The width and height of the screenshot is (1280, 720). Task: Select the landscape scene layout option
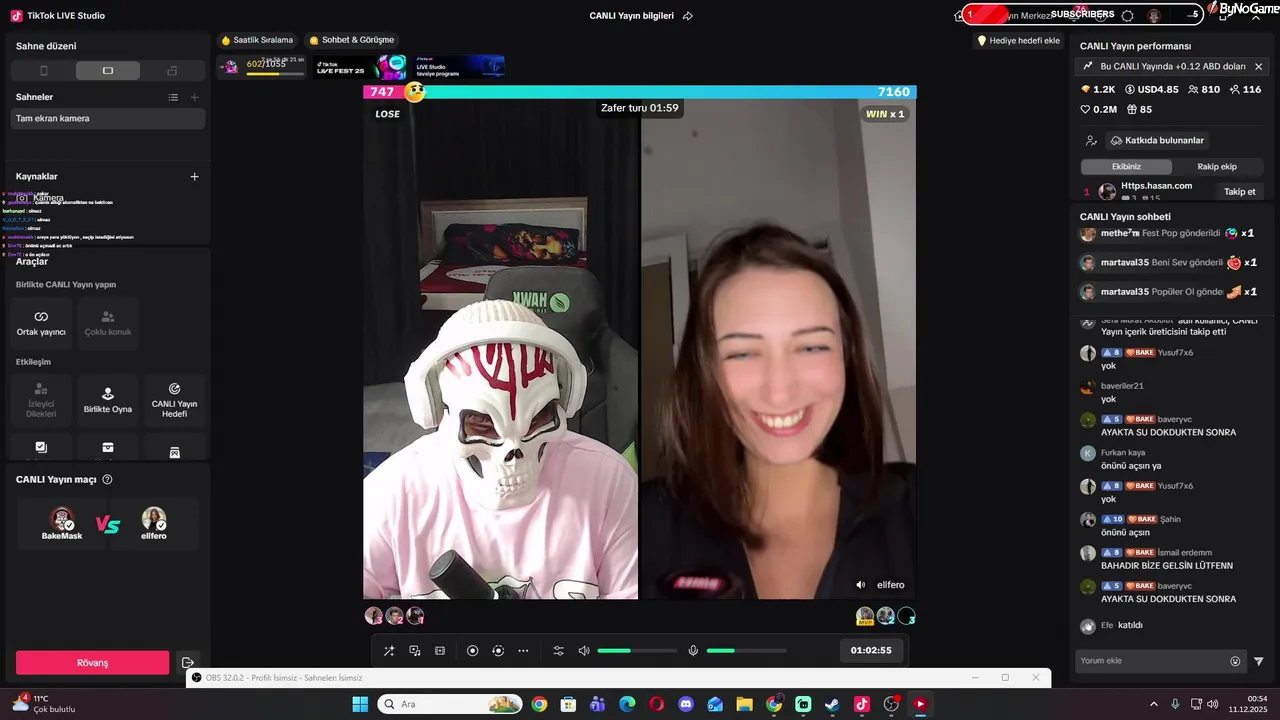pyautogui.click(x=108, y=71)
